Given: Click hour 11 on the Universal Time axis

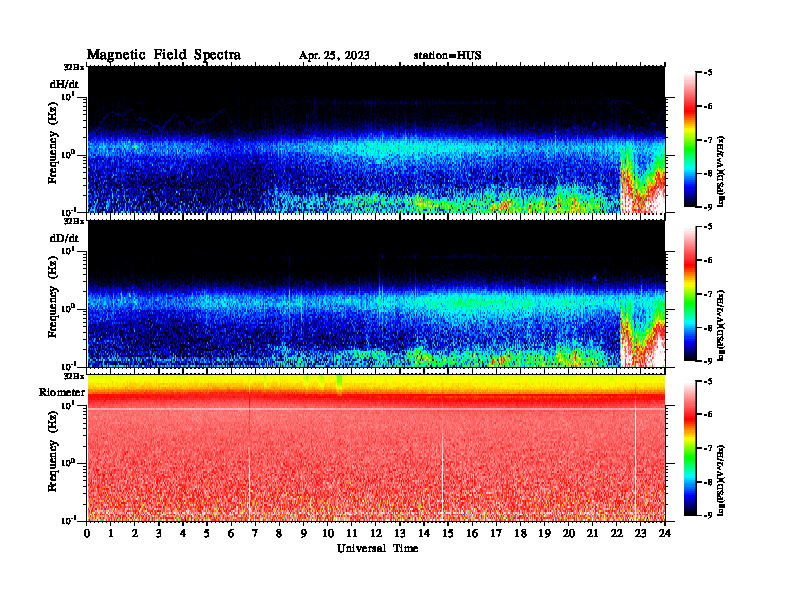Looking at the screenshot, I should point(352,533).
